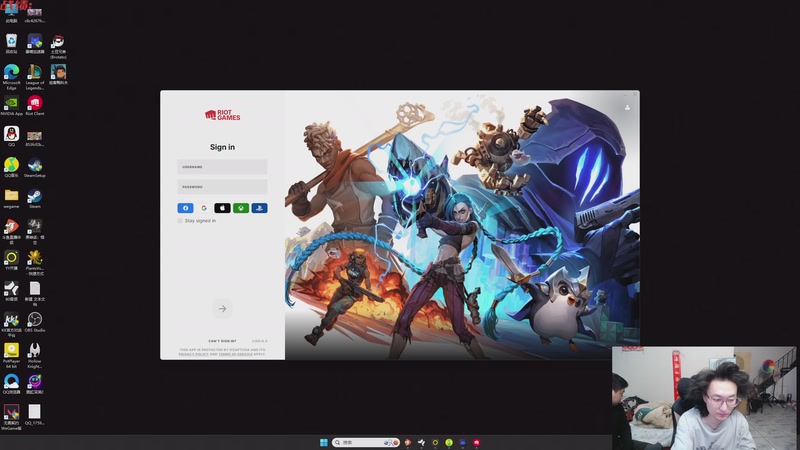Sign in with the Google button

click(204, 208)
